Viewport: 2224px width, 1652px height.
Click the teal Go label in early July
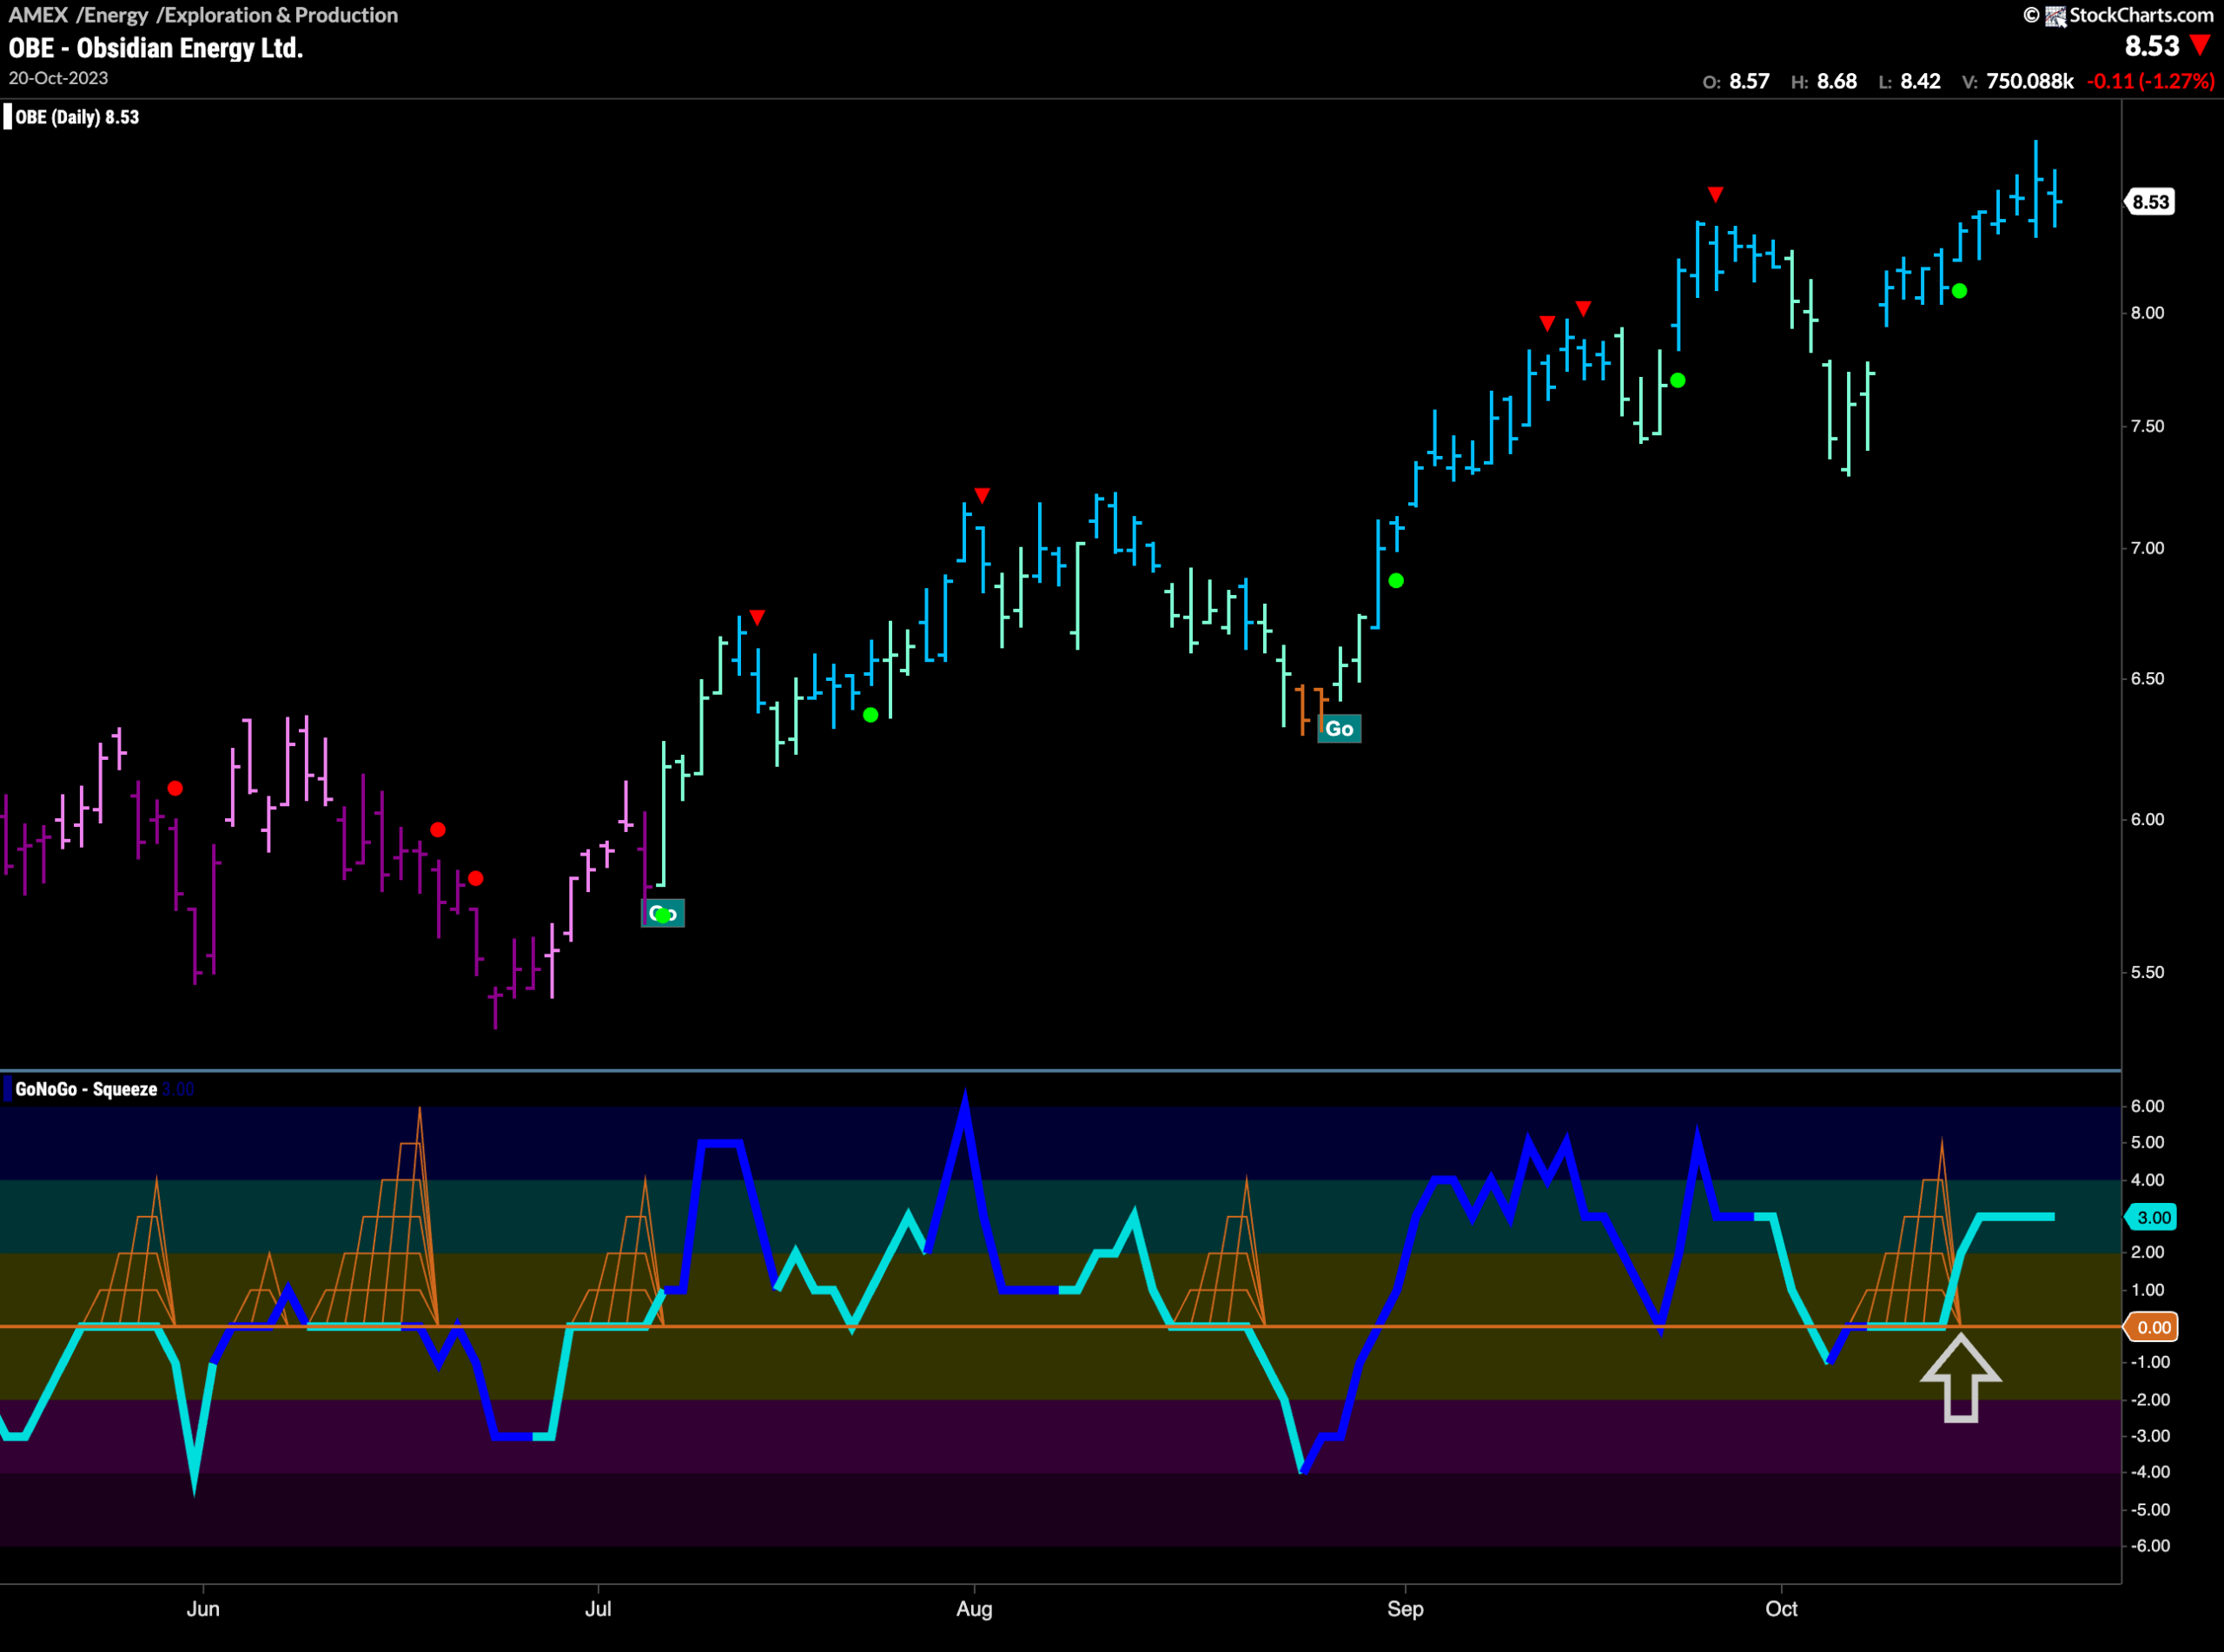pyautogui.click(x=663, y=913)
